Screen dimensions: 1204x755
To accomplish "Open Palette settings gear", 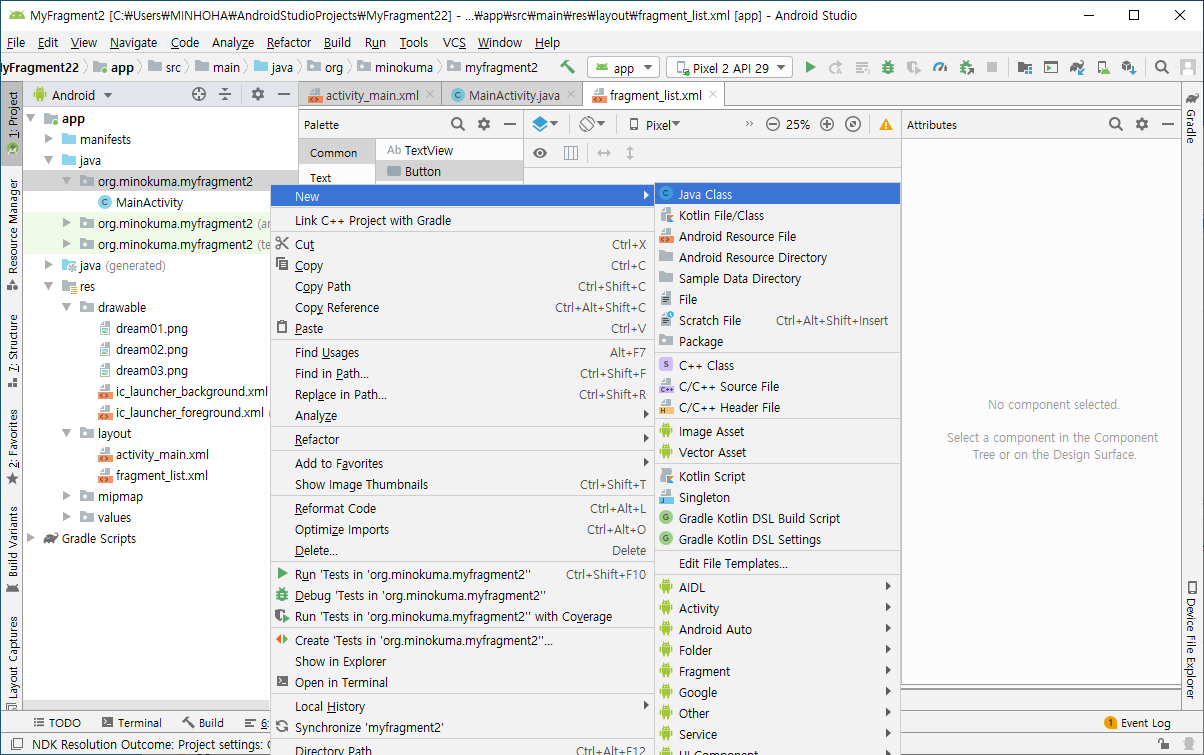I will coord(484,124).
